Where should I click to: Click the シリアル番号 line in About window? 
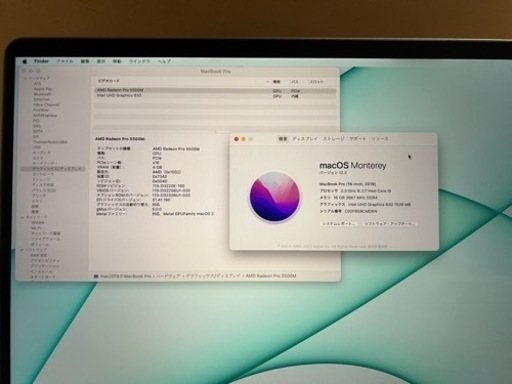[x=348, y=211]
